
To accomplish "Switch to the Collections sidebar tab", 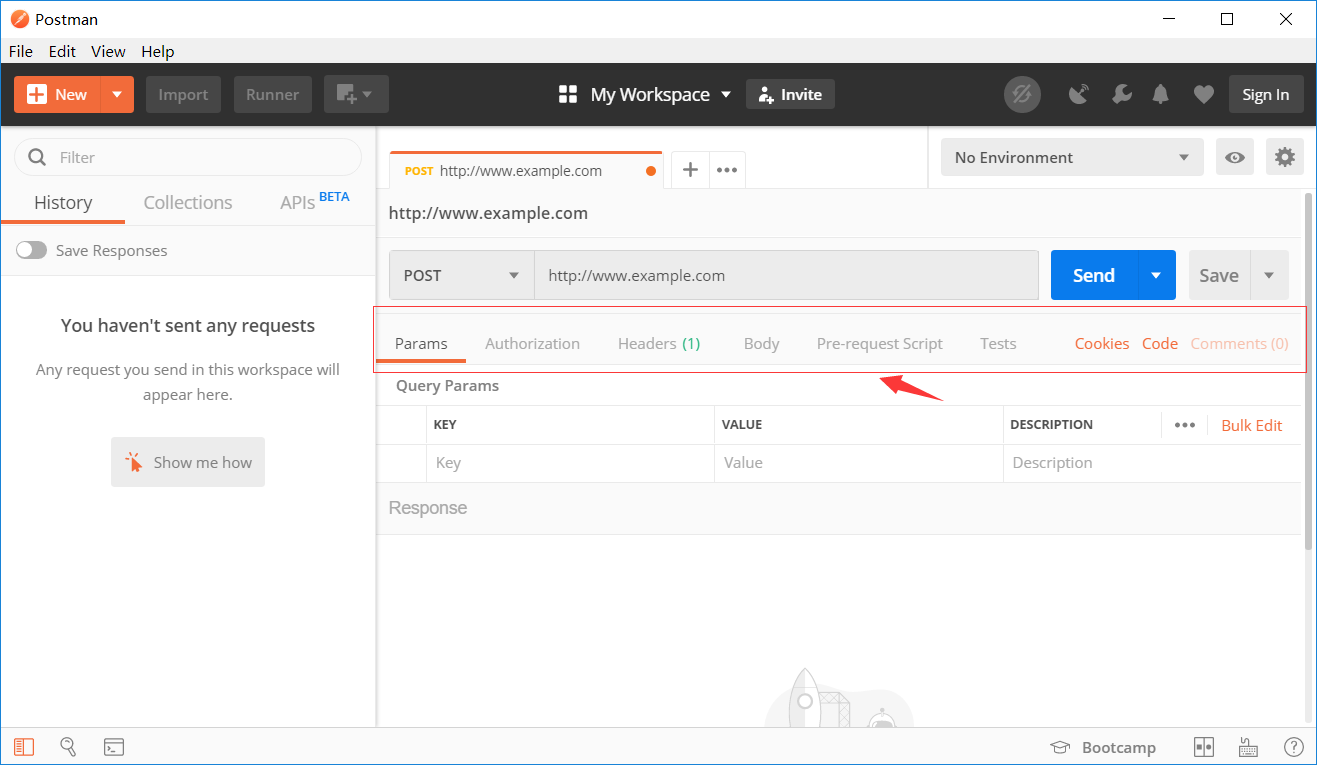I will pos(188,202).
